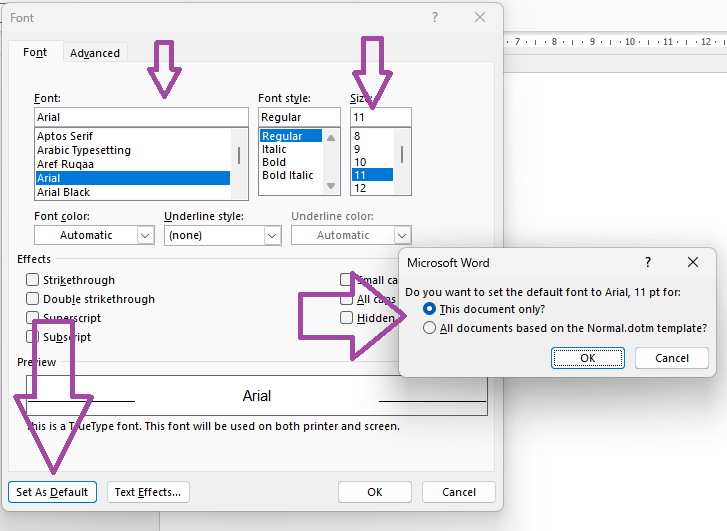The image size is (727, 531).
Task: Select size 10 in size list
Action: (x=372, y=162)
